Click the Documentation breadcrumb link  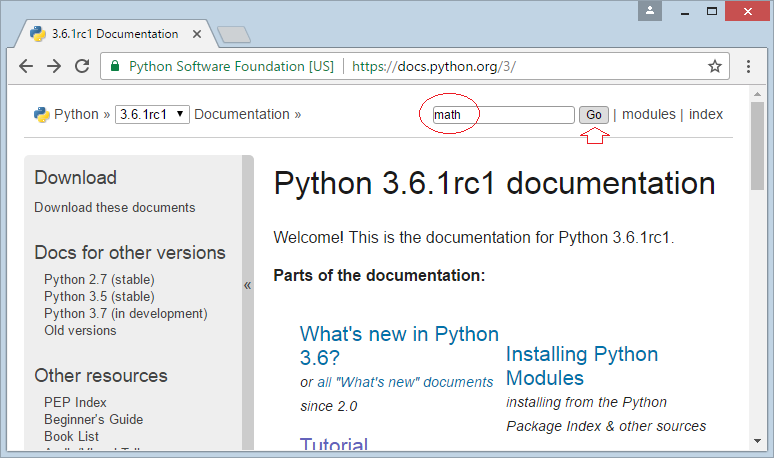pyautogui.click(x=242, y=114)
